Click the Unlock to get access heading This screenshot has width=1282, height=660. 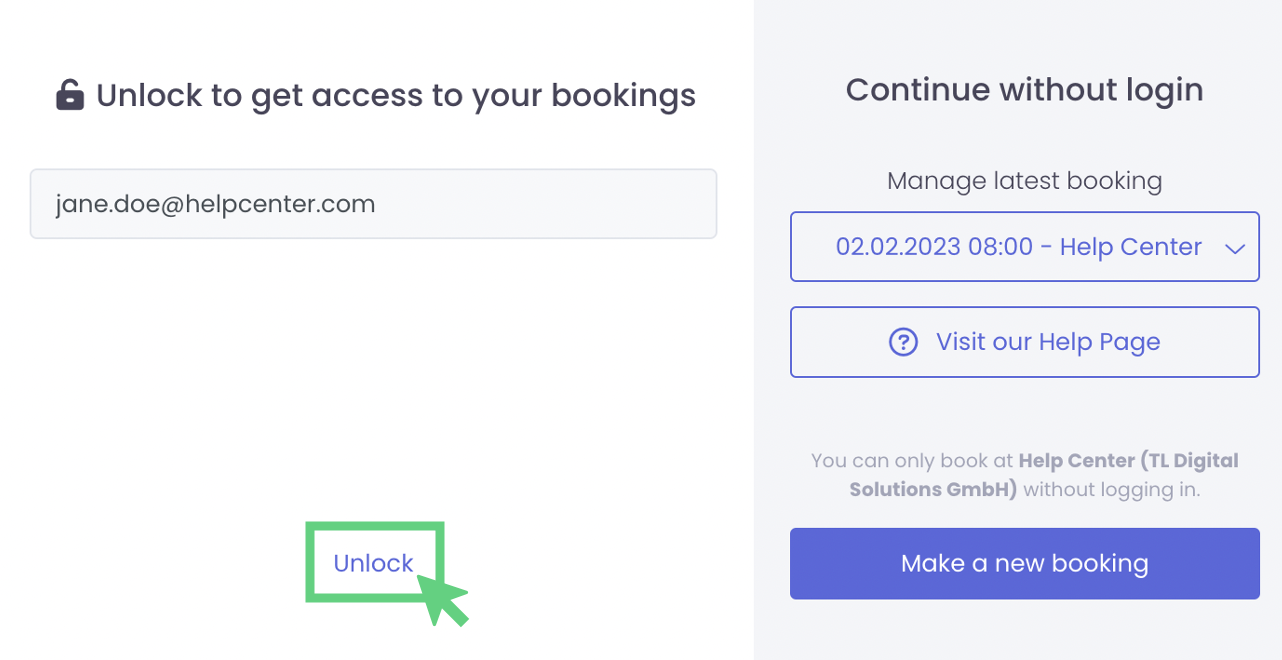395,95
